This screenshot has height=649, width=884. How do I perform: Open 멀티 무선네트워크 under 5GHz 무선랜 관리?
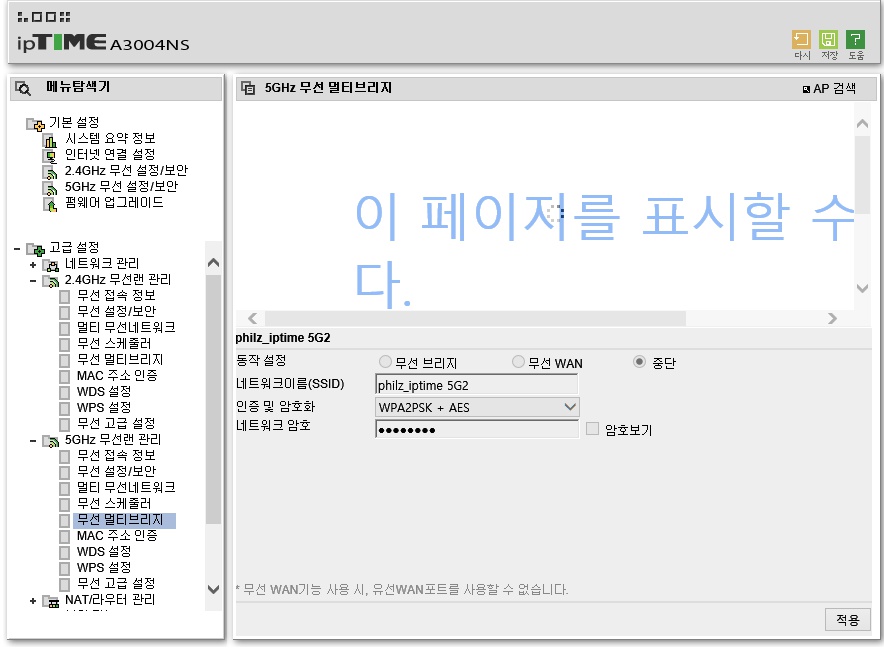coord(126,487)
